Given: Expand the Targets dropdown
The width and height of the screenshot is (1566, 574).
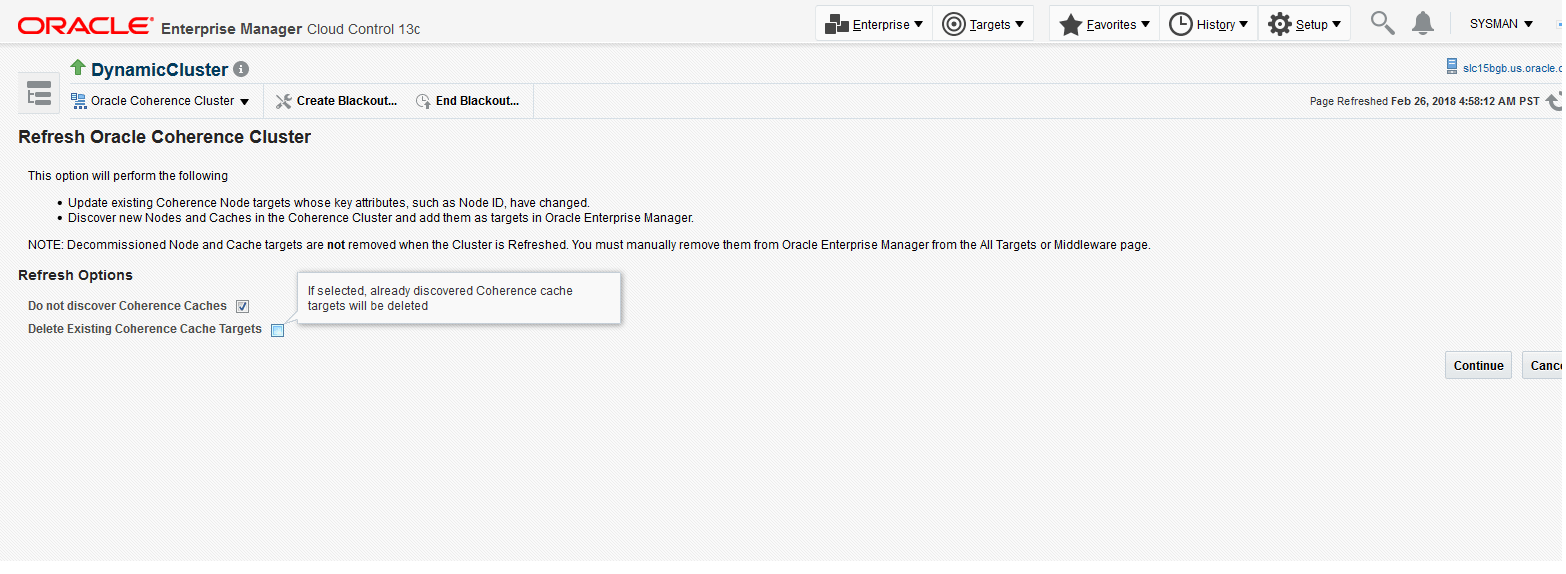Looking at the screenshot, I should [983, 24].
